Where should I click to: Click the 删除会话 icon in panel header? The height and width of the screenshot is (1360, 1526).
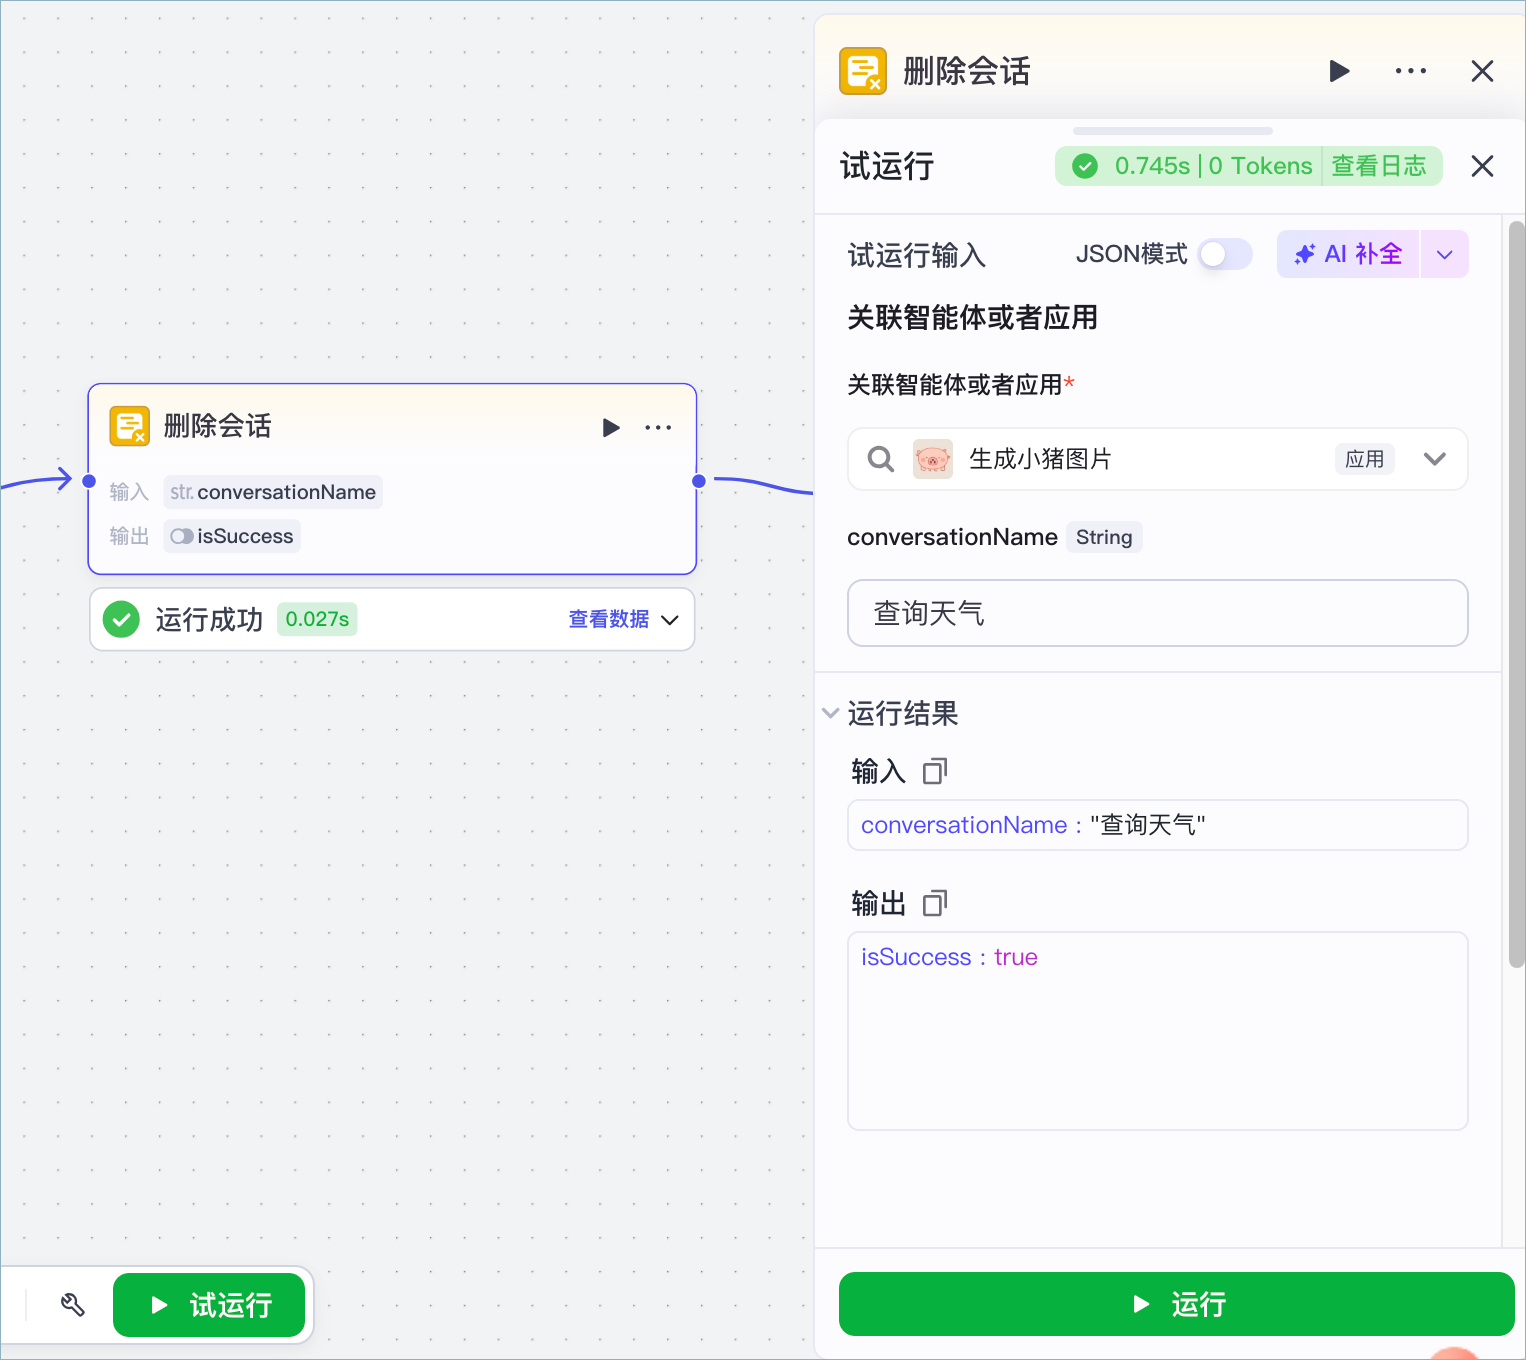862,71
